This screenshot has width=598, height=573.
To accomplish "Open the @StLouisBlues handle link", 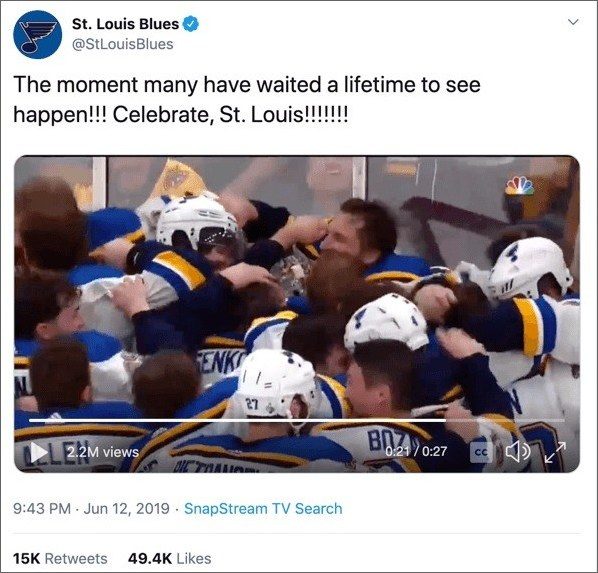I will 122,44.
